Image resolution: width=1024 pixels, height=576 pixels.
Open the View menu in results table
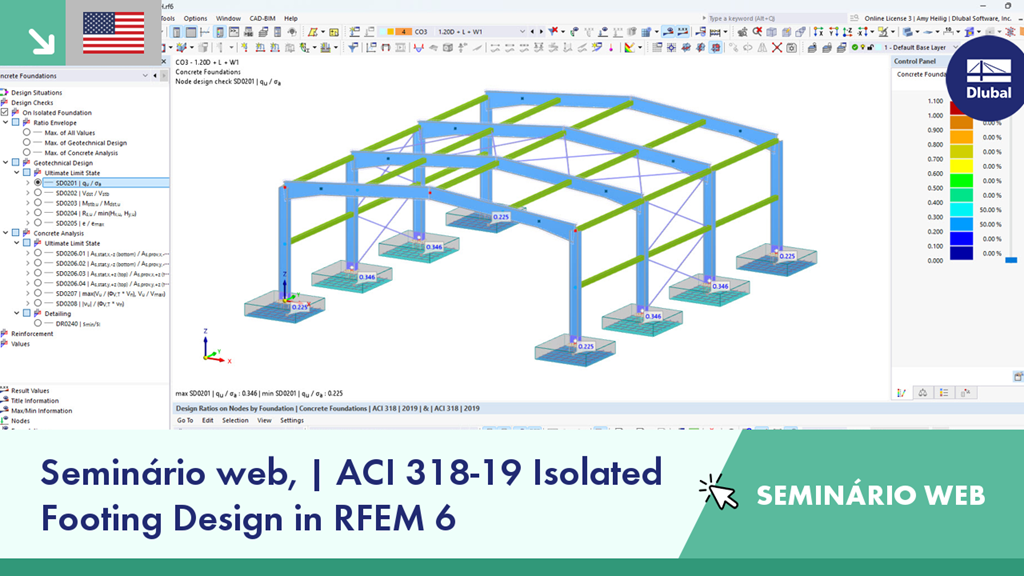[264, 421]
